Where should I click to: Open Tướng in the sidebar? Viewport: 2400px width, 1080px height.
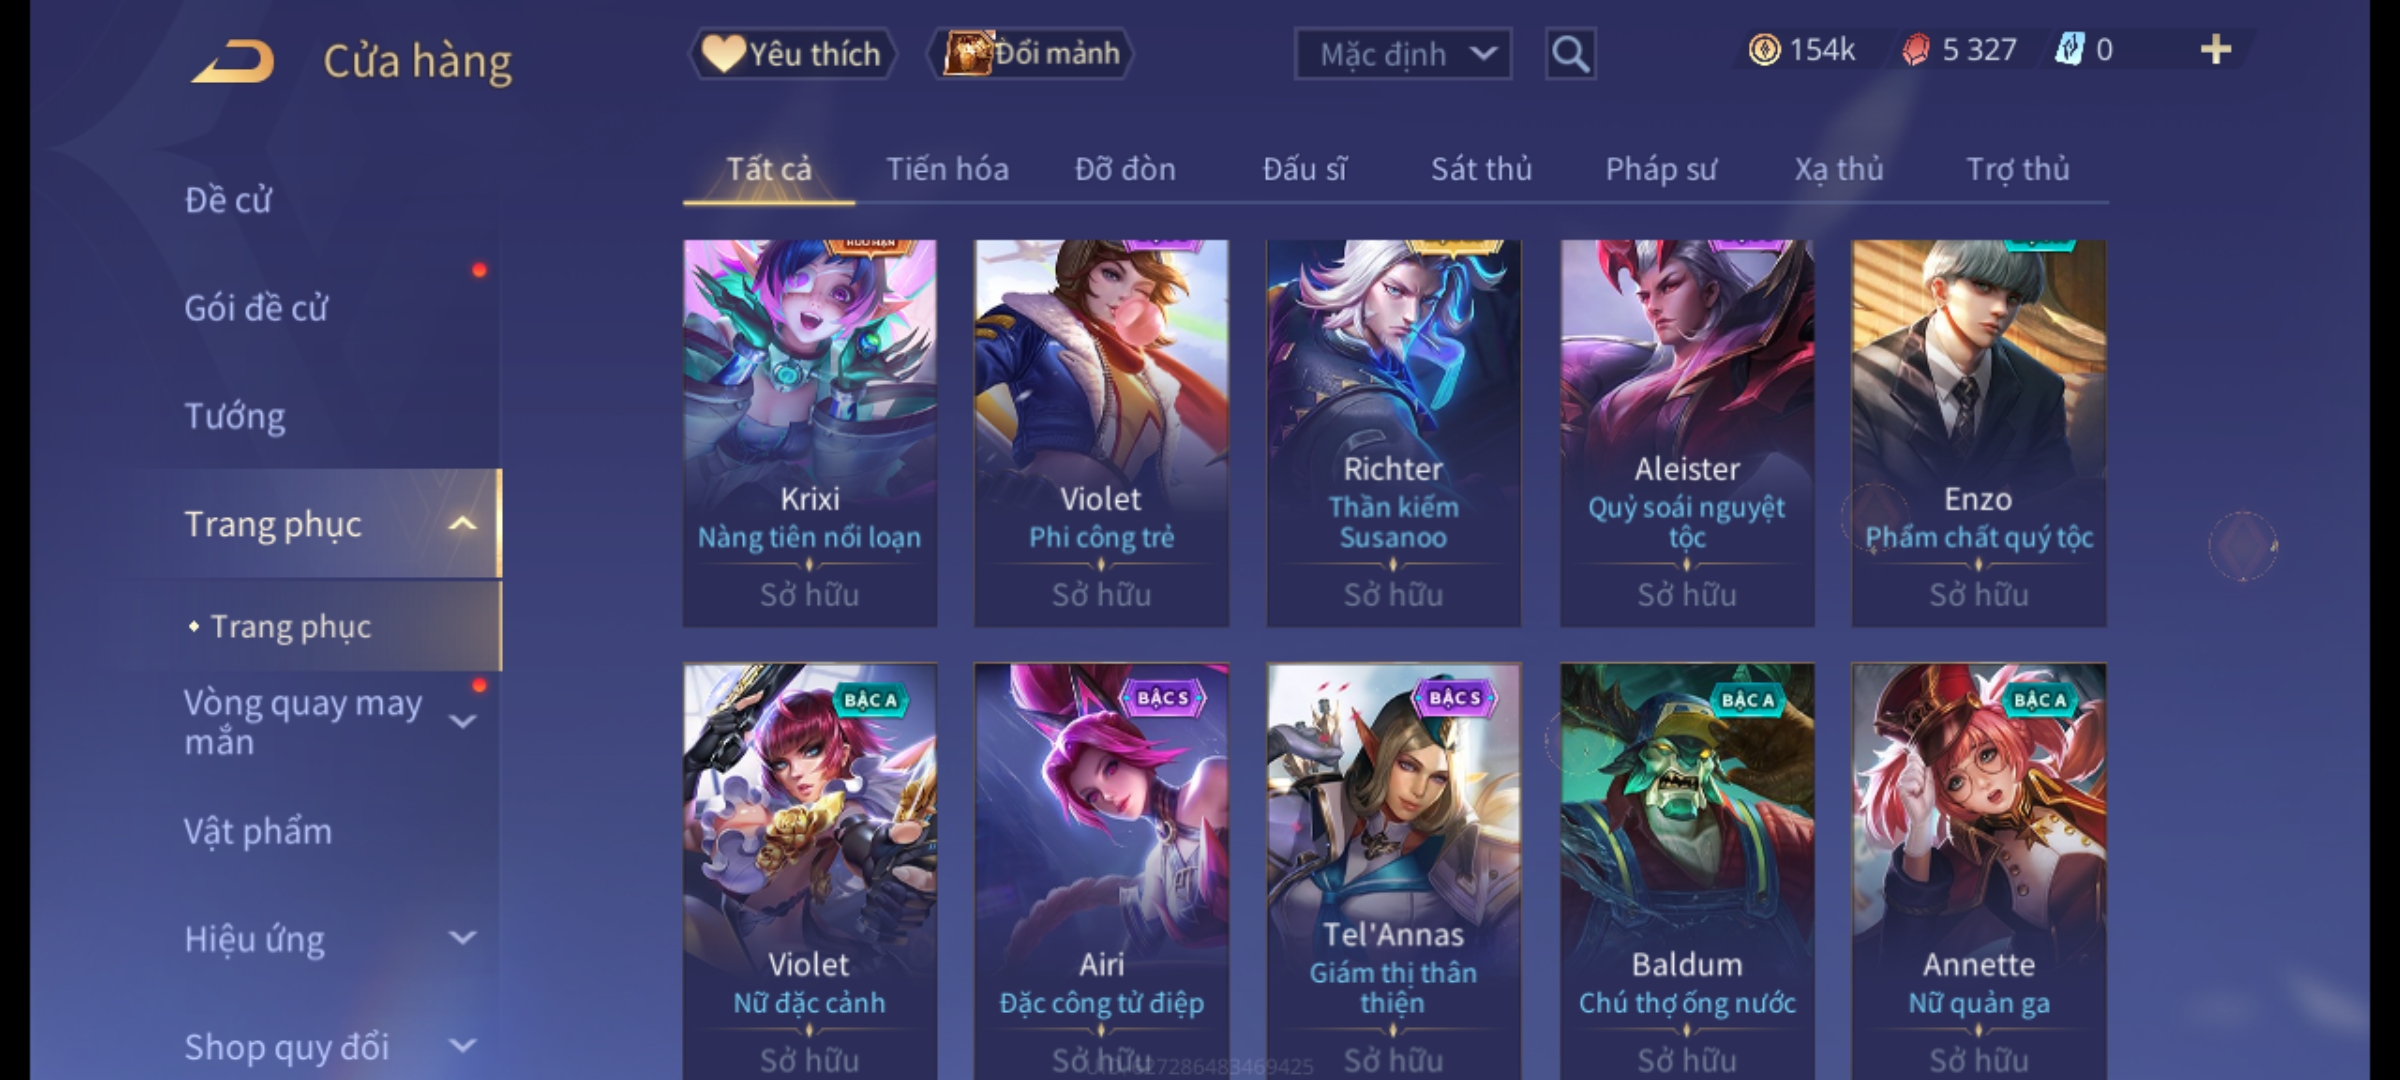click(235, 416)
